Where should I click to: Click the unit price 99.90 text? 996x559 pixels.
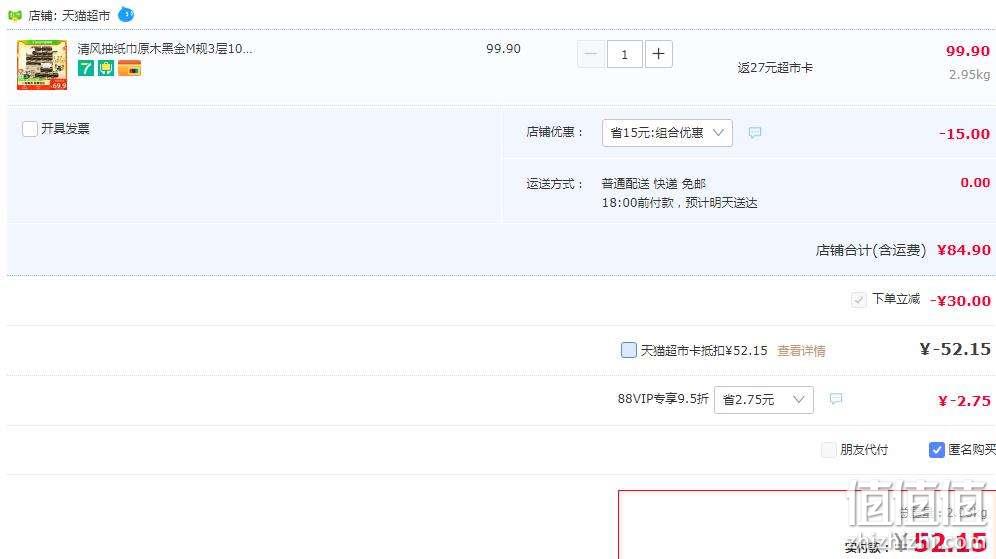point(503,49)
